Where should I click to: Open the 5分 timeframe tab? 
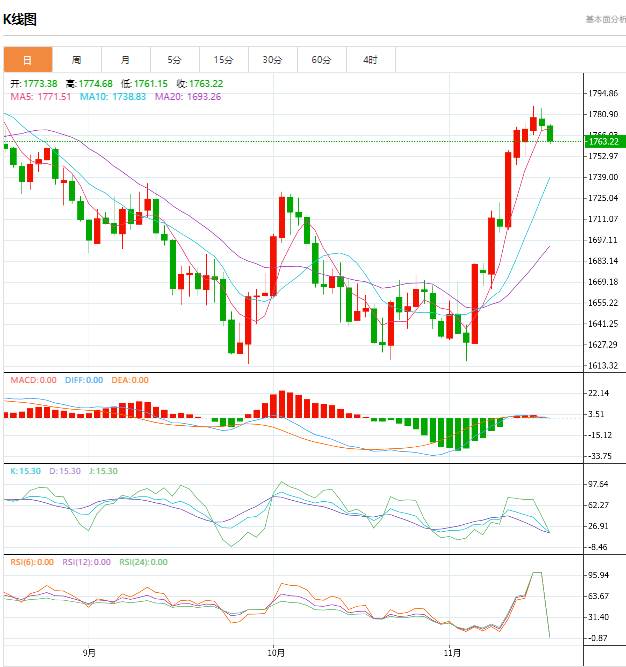click(174, 60)
